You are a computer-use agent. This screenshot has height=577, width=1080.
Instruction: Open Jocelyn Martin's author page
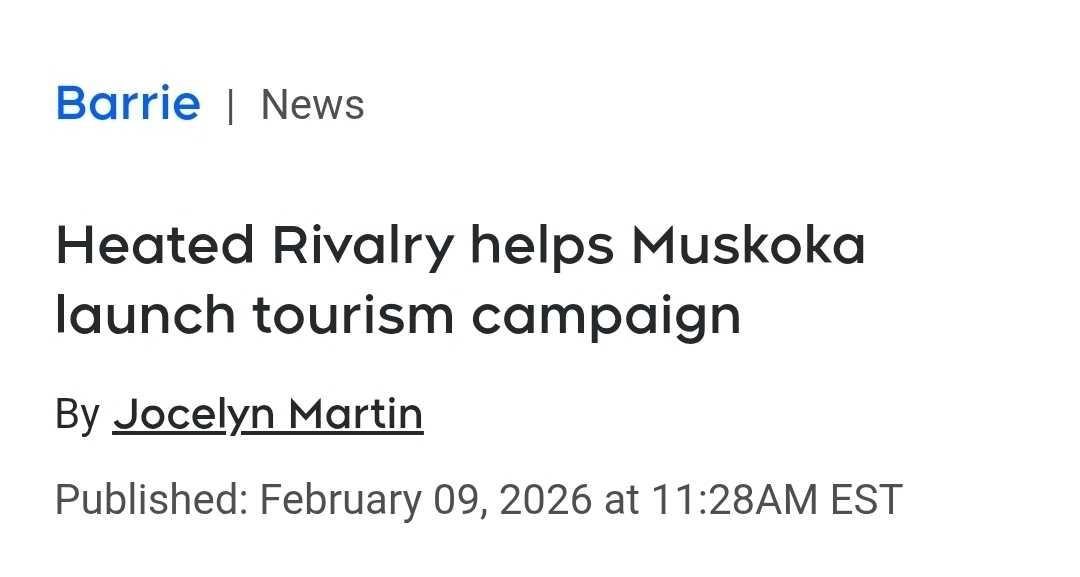pos(268,414)
